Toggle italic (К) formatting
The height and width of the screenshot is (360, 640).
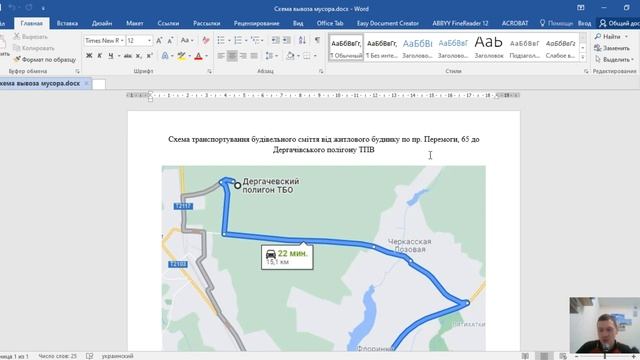point(100,56)
